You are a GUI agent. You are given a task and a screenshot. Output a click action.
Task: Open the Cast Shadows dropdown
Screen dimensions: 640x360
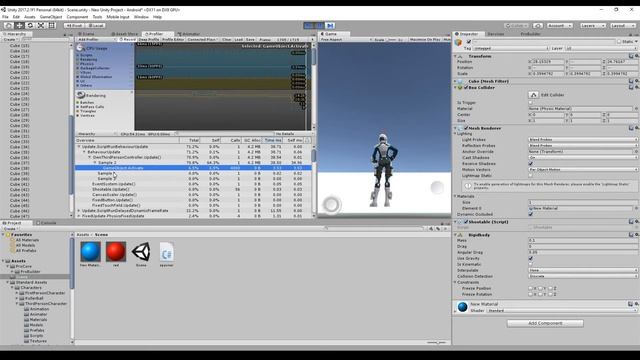tap(583, 158)
